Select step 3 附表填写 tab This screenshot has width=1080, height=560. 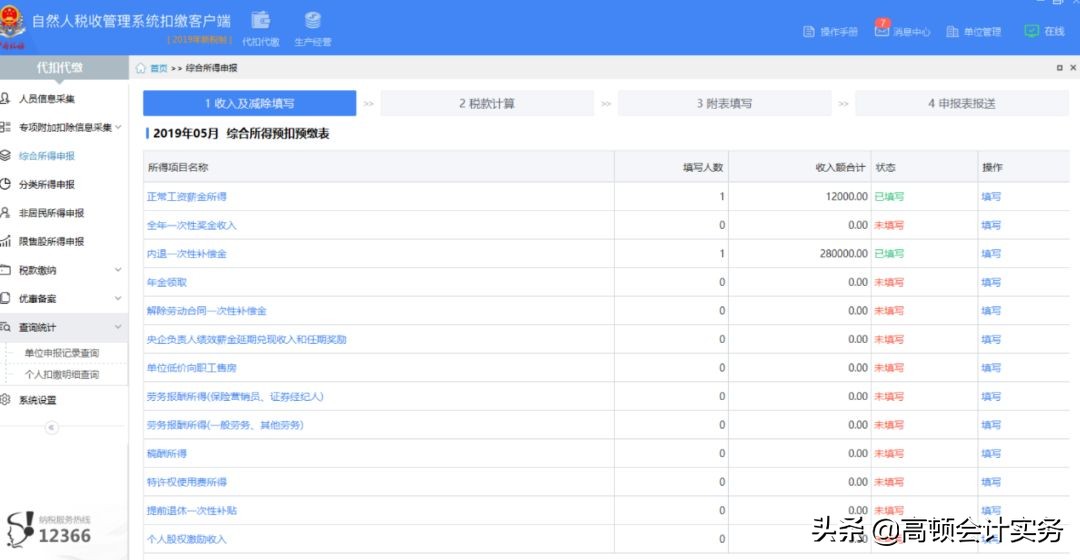coord(725,103)
